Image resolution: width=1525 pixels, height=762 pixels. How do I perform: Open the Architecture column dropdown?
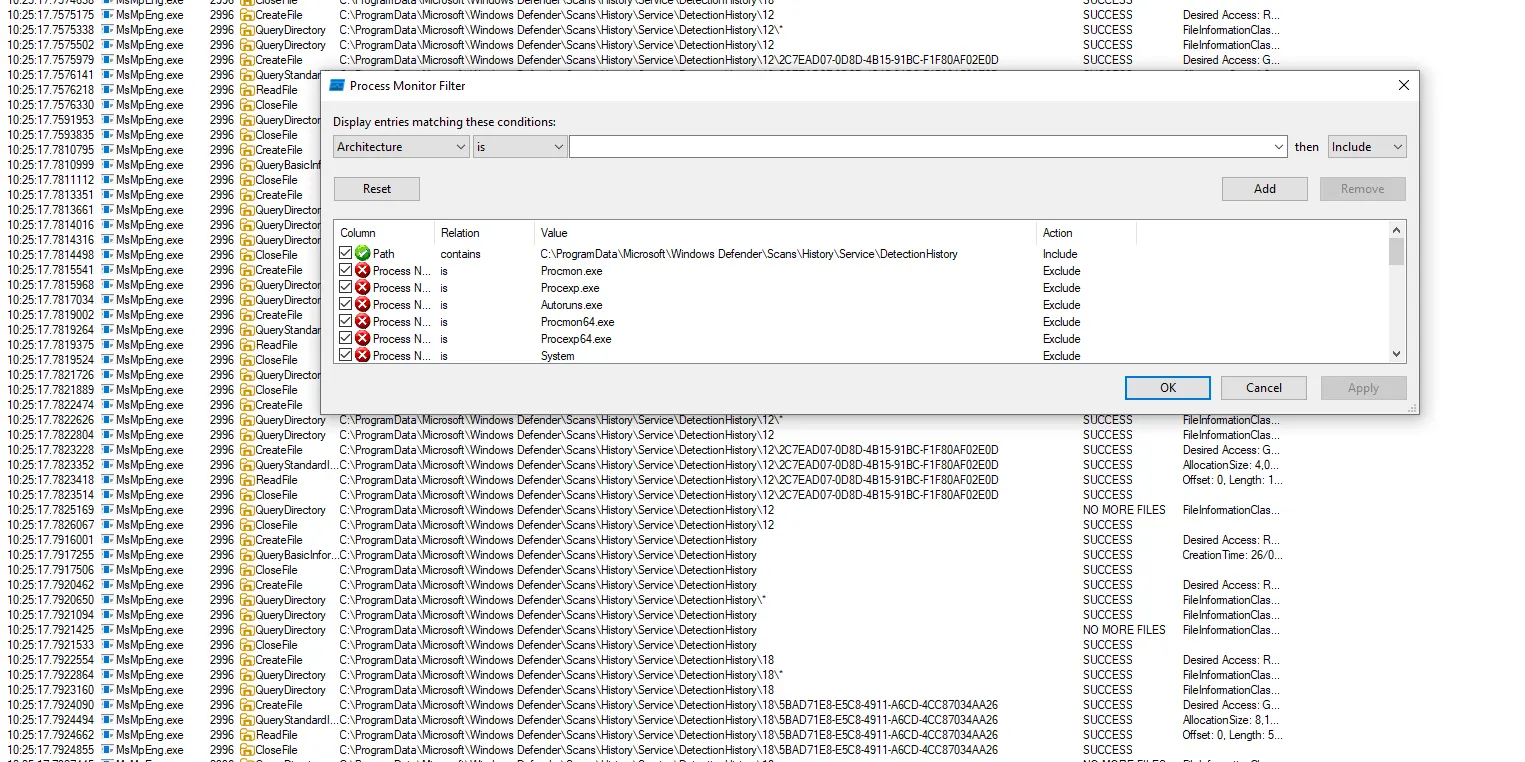(x=401, y=147)
